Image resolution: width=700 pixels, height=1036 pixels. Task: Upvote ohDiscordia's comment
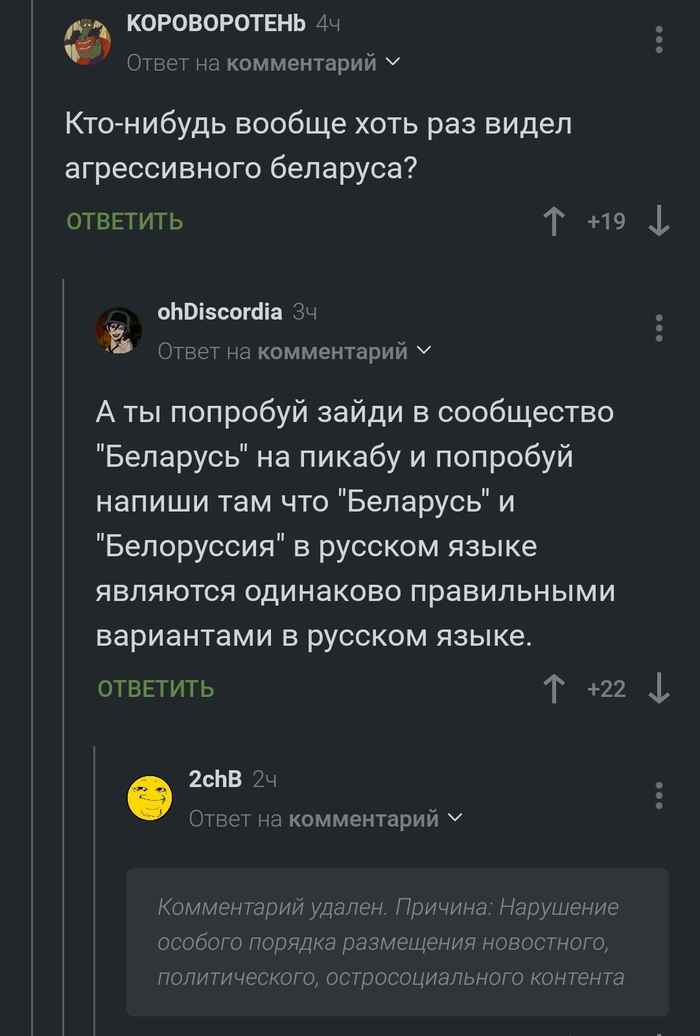pyautogui.click(x=552, y=688)
